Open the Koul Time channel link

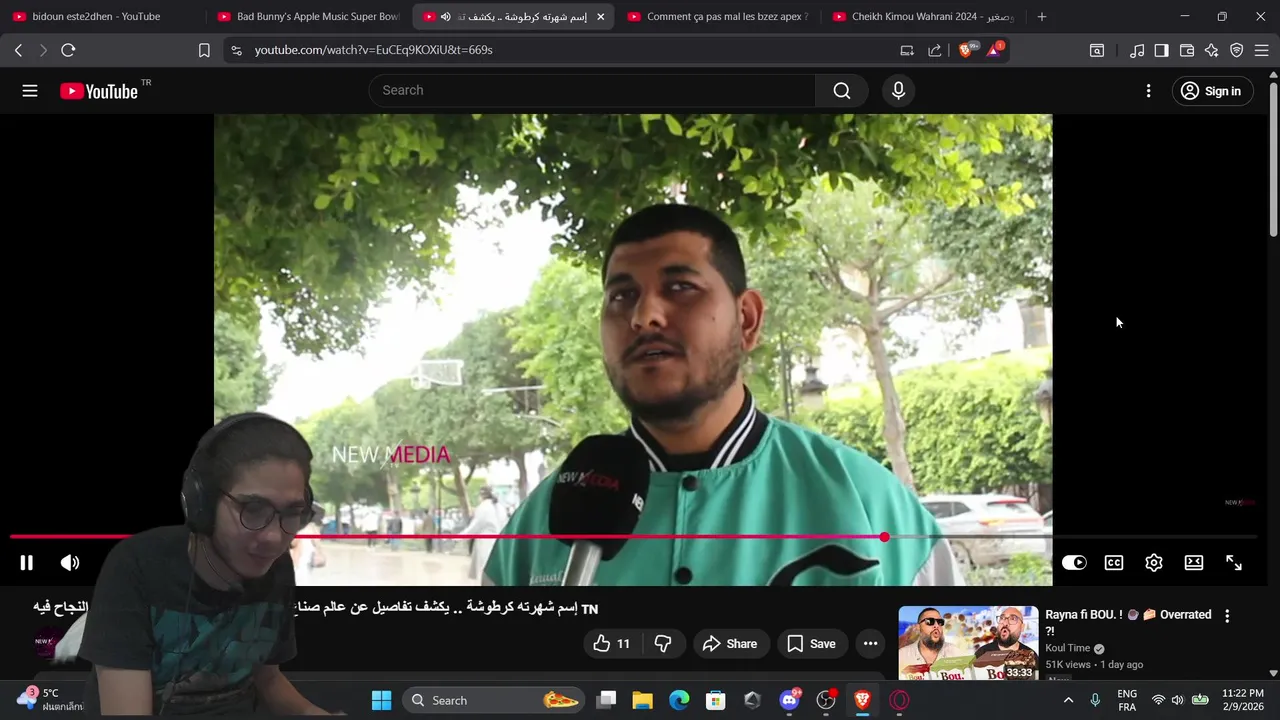point(1068,648)
